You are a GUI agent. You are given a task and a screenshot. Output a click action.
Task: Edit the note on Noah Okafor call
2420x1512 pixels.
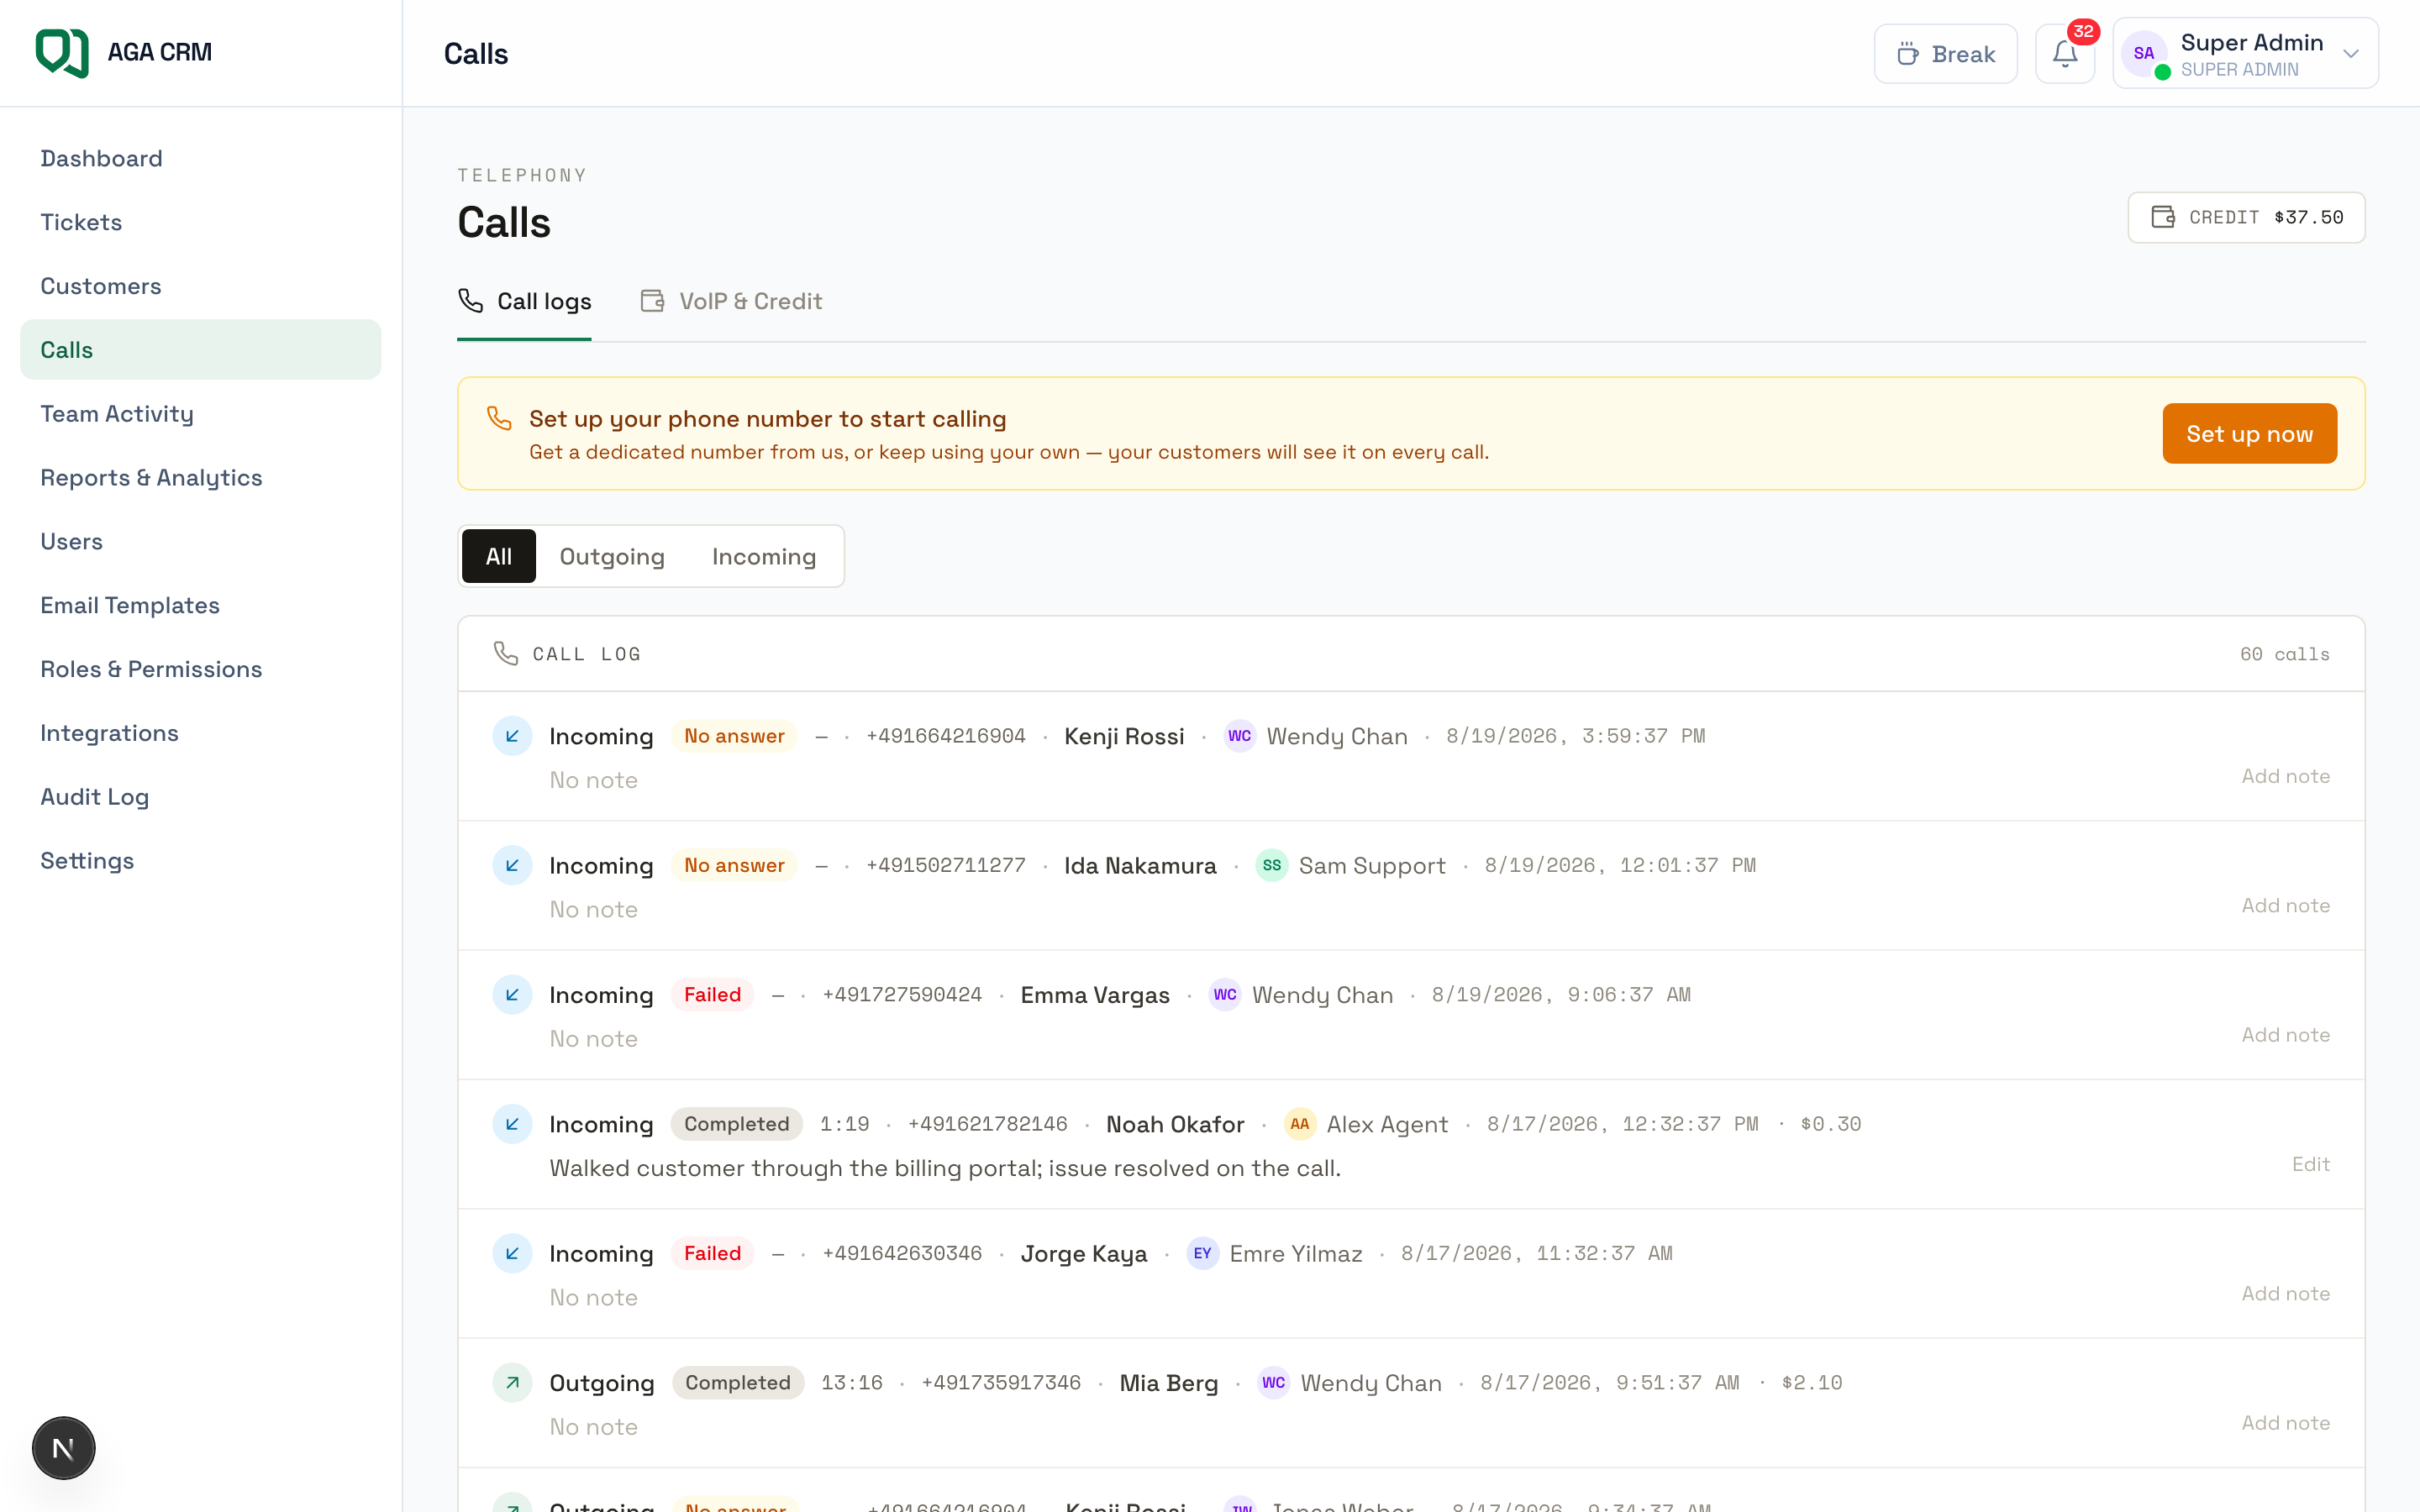(x=2310, y=1164)
